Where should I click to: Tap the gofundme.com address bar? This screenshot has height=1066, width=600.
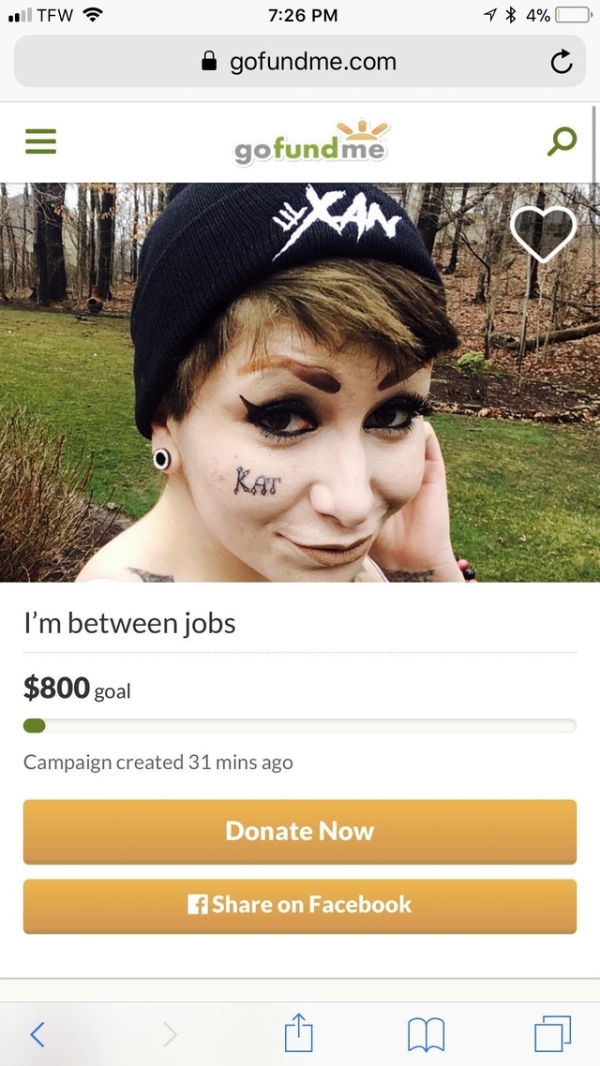pos(300,62)
